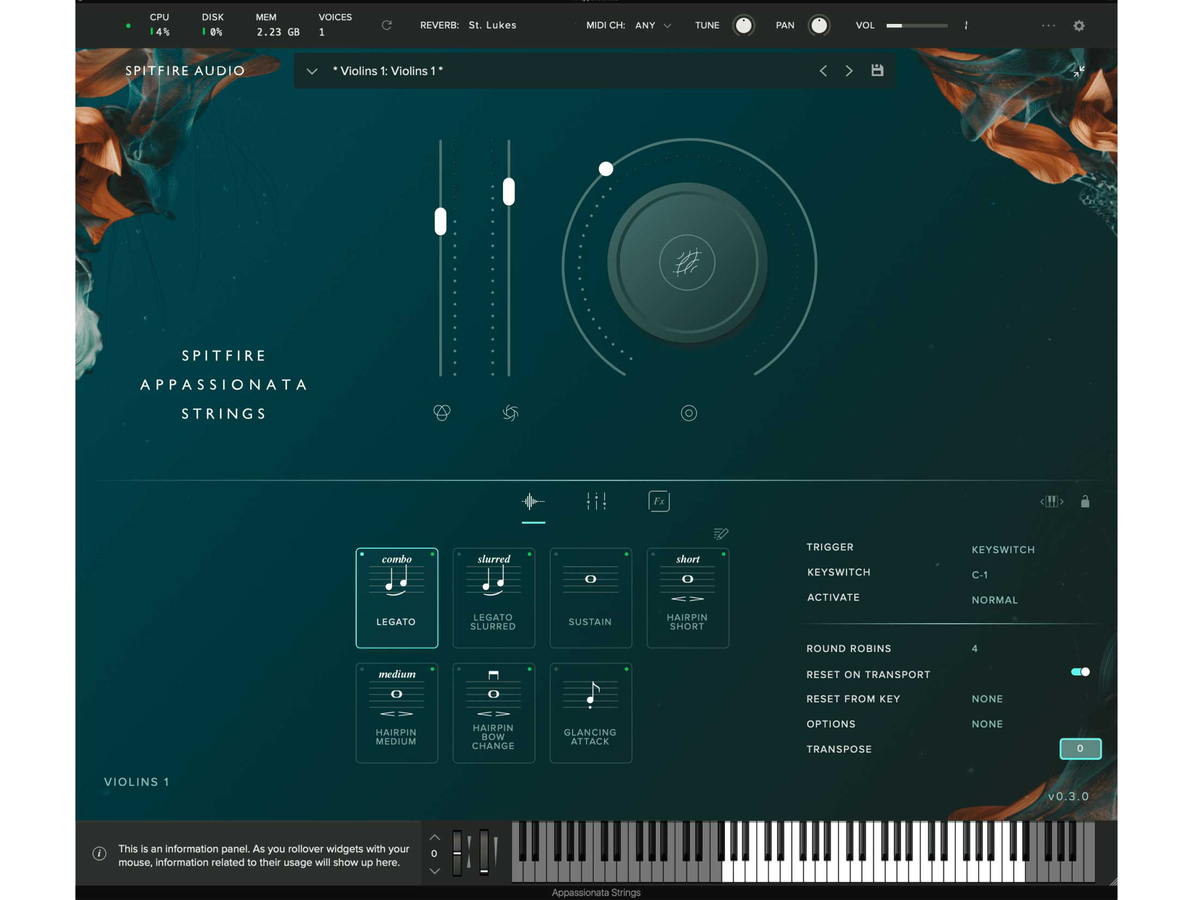Open the three-dots options menu

pos(1048,25)
